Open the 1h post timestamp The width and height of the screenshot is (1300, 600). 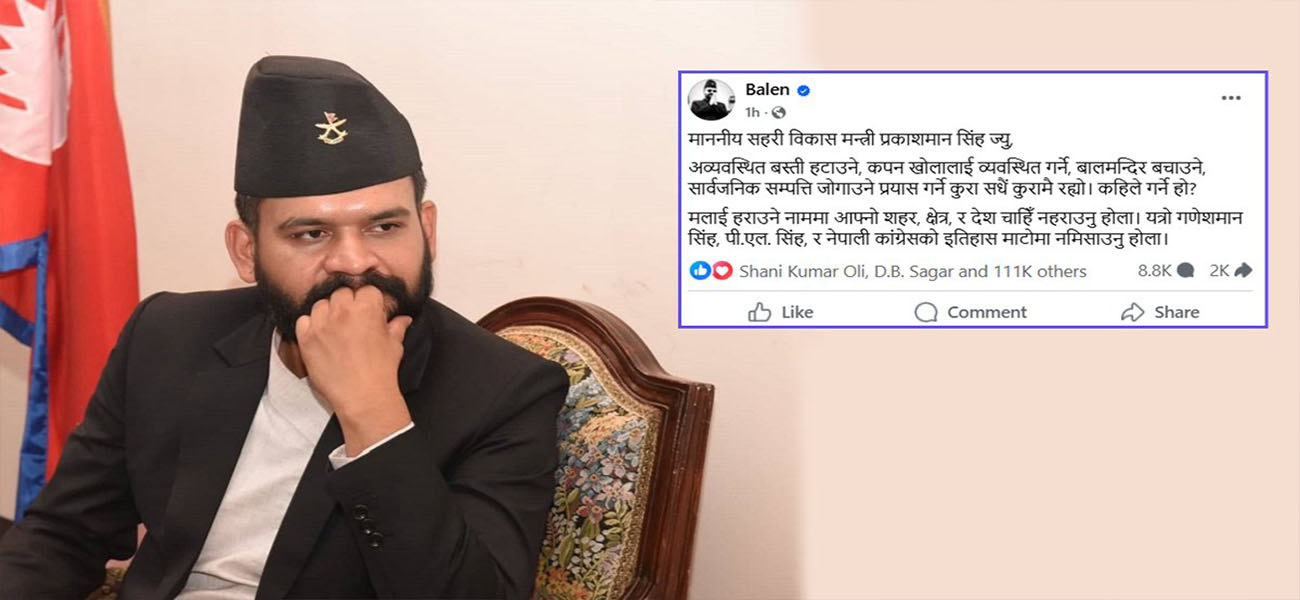(753, 112)
